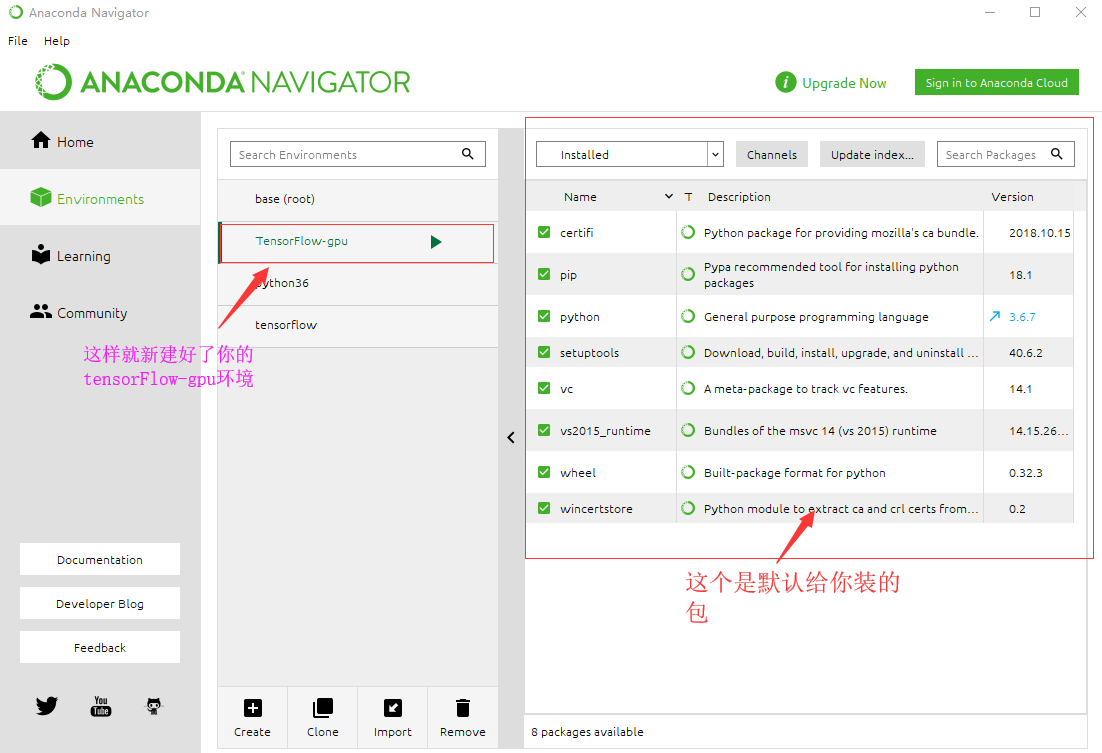The width and height of the screenshot is (1102, 753).
Task: Select the tensorflow environment
Action: click(x=358, y=326)
